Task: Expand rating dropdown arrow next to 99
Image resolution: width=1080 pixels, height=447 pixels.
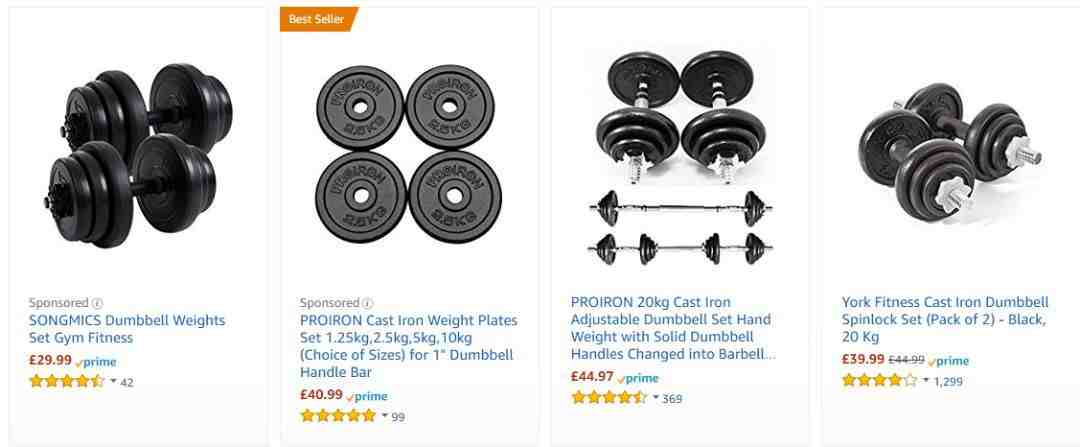Action: [x=384, y=416]
